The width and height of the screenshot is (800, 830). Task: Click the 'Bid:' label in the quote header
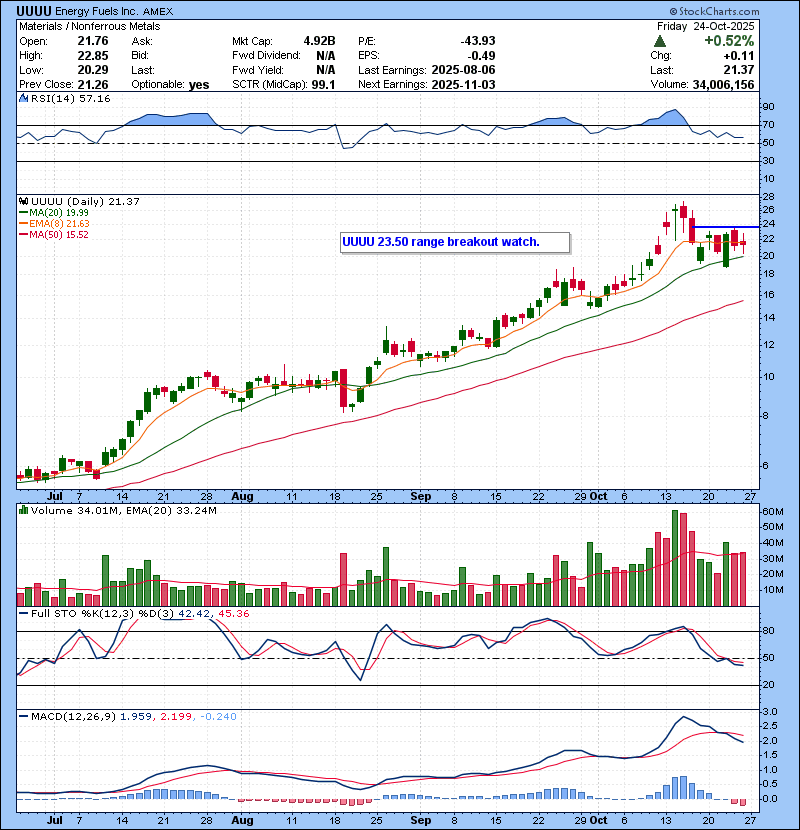pyautogui.click(x=140, y=56)
